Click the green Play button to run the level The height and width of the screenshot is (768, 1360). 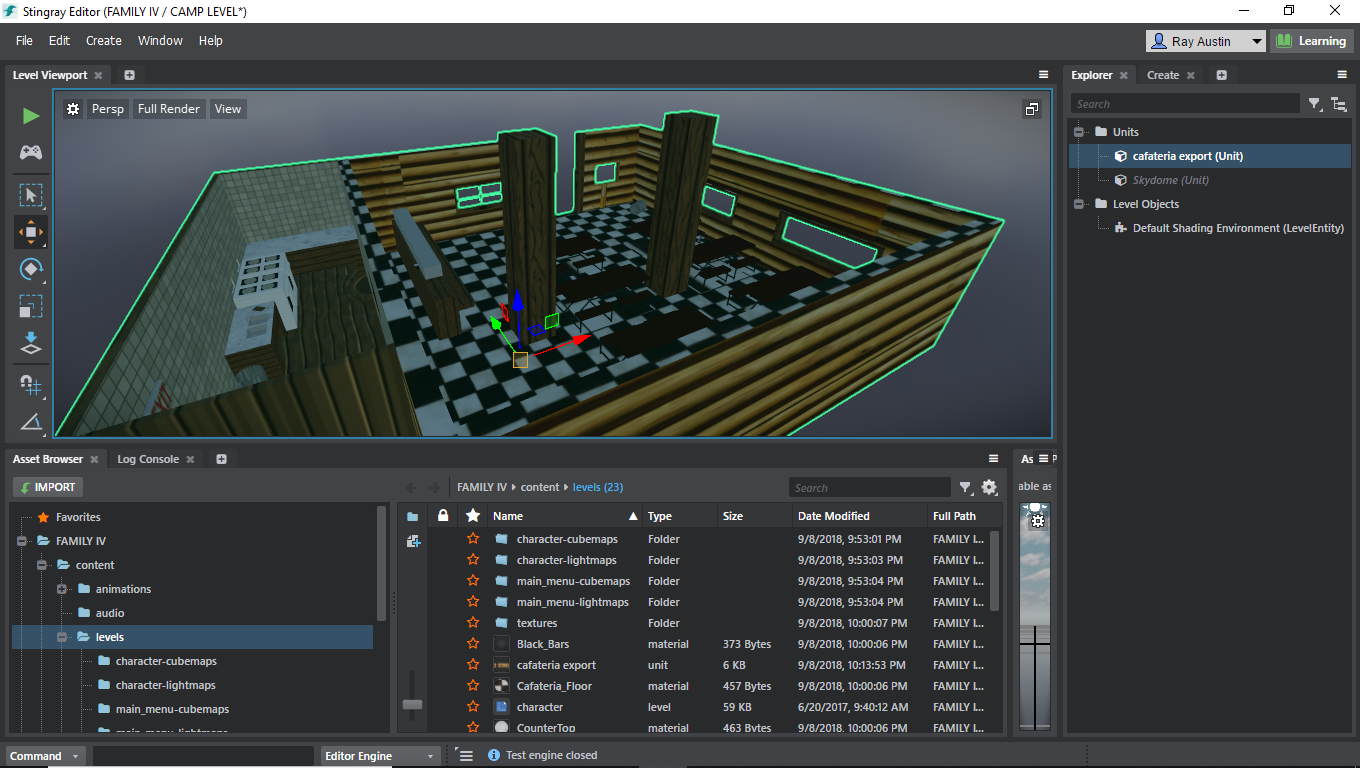[30, 115]
